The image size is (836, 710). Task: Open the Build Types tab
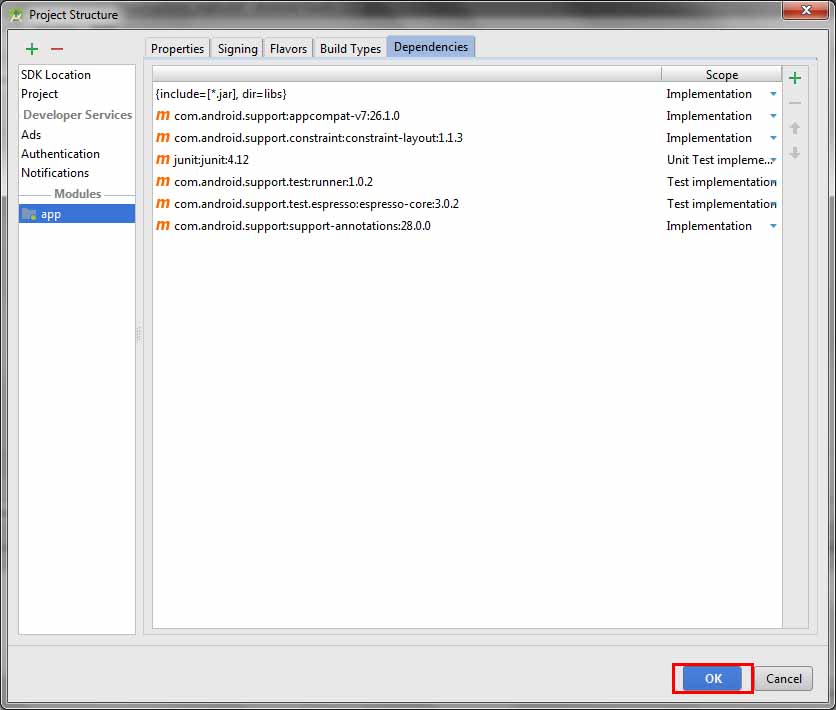350,47
